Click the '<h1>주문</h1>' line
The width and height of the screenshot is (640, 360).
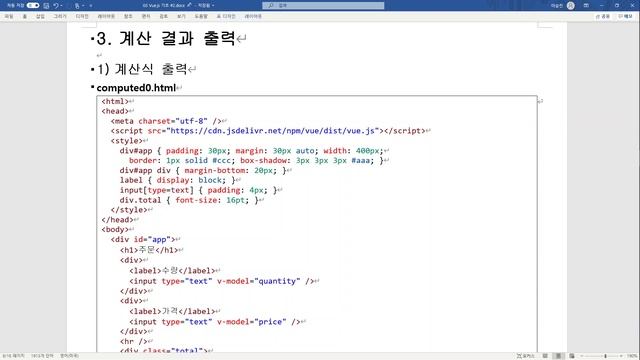(x=149, y=250)
